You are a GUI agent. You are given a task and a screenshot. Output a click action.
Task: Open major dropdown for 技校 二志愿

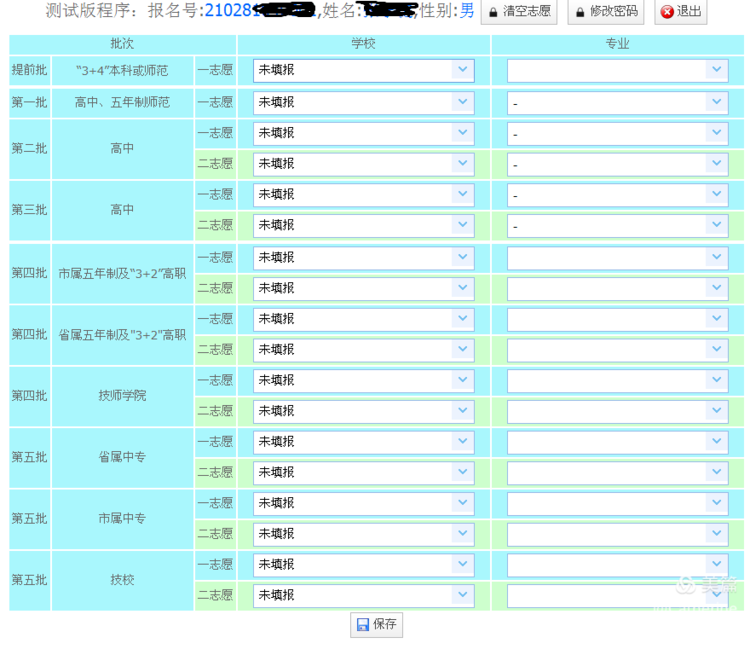pyautogui.click(x=618, y=595)
